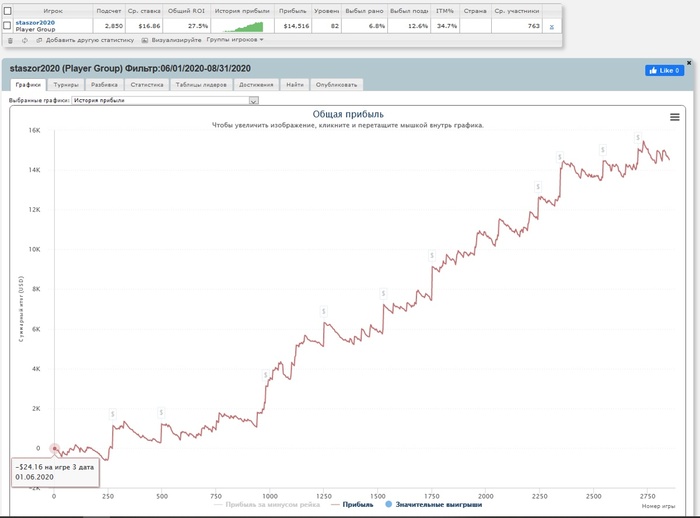The height and width of the screenshot is (518, 700).
Task: Sort by the Подсчет column header
Action: pos(108,11)
